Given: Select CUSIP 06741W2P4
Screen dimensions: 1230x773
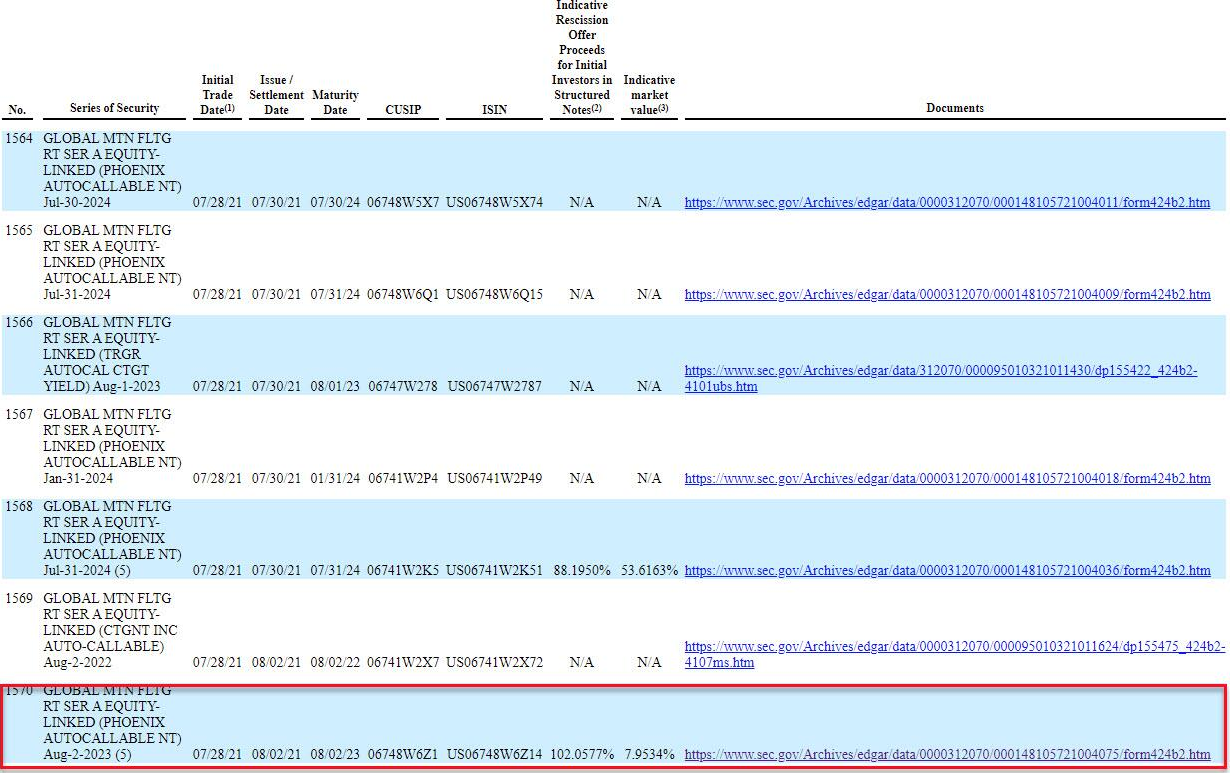Looking at the screenshot, I should click(403, 478).
